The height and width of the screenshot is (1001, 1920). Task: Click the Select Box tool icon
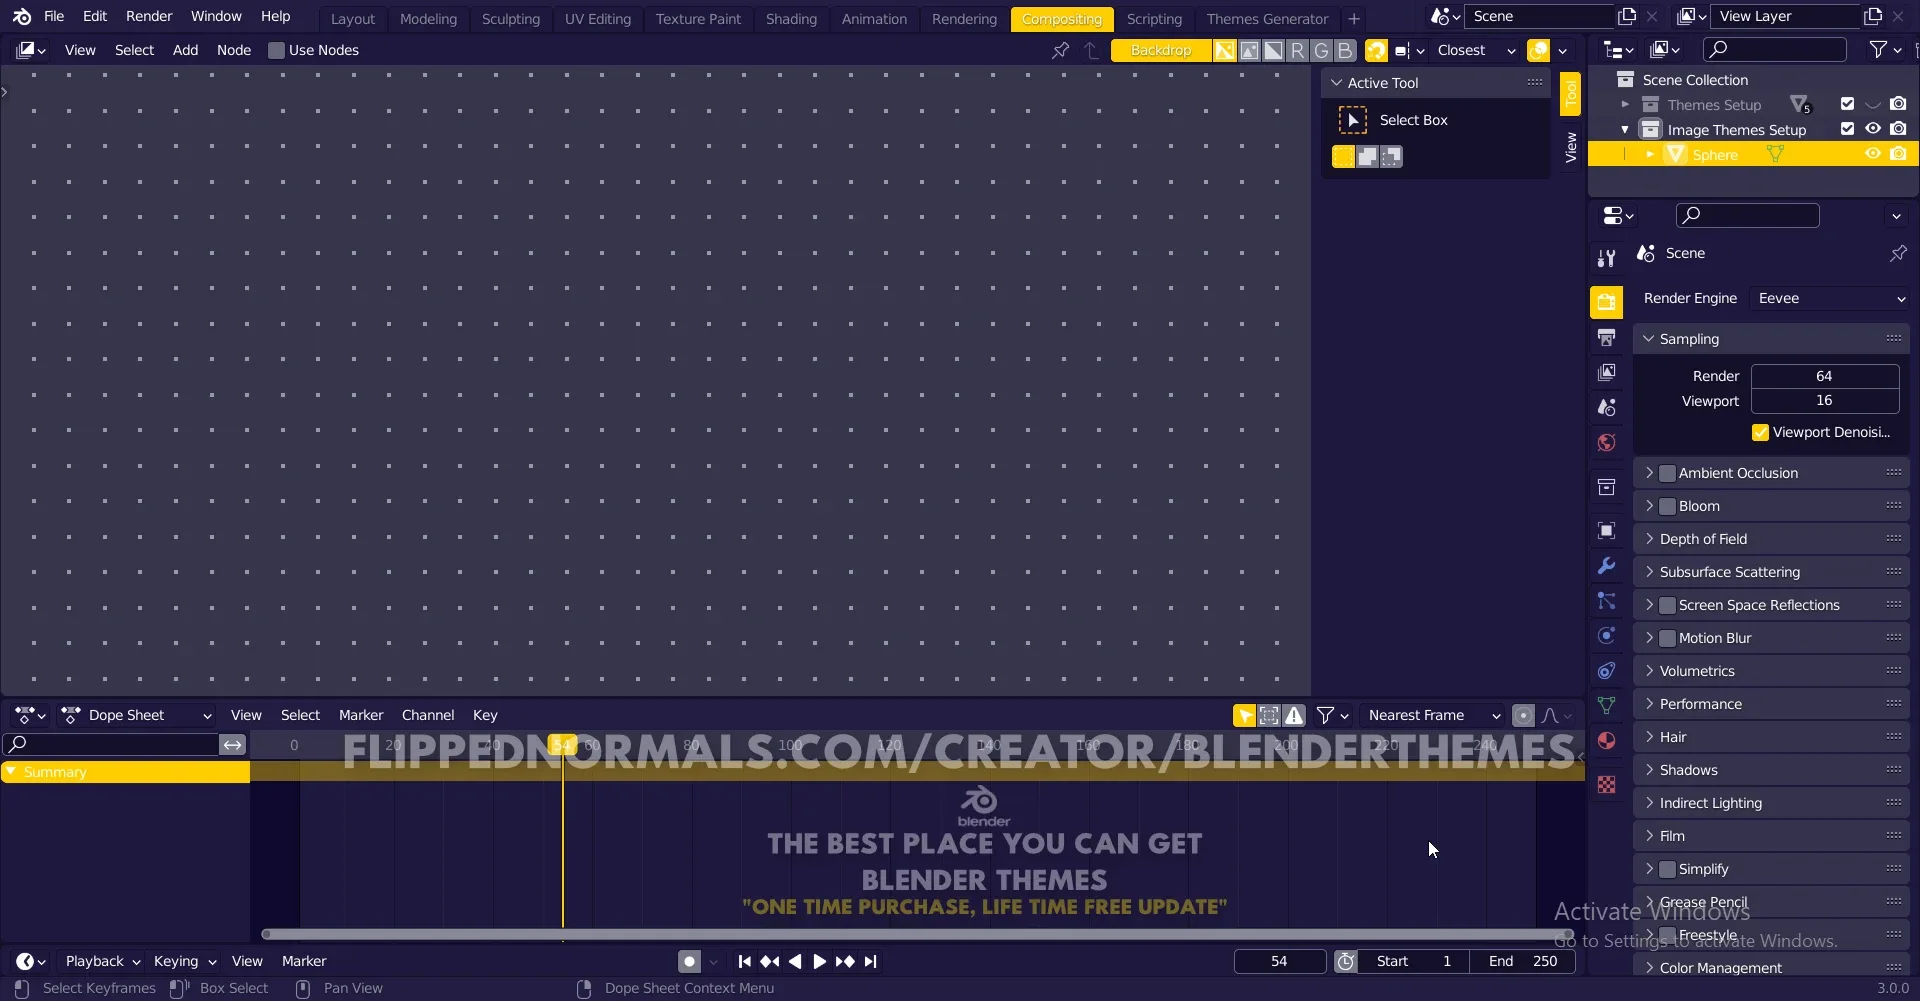tap(1352, 120)
